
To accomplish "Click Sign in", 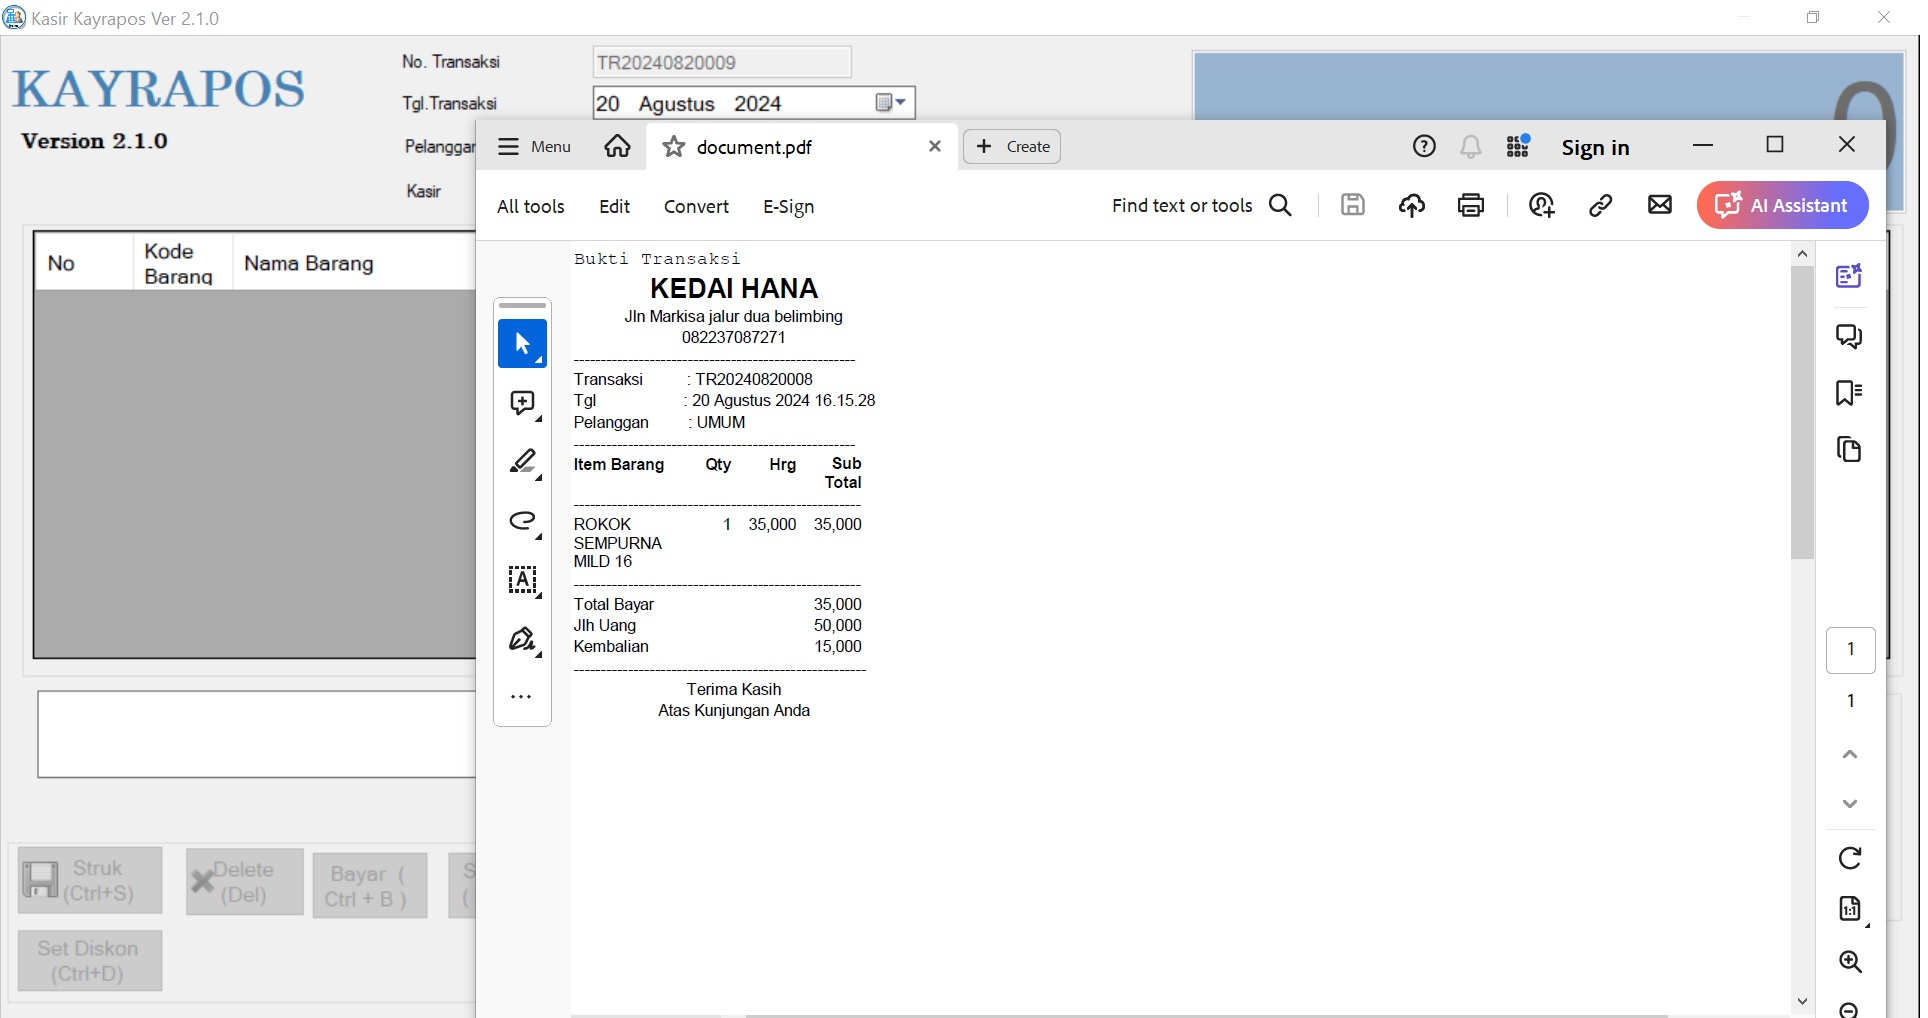I will tap(1595, 148).
